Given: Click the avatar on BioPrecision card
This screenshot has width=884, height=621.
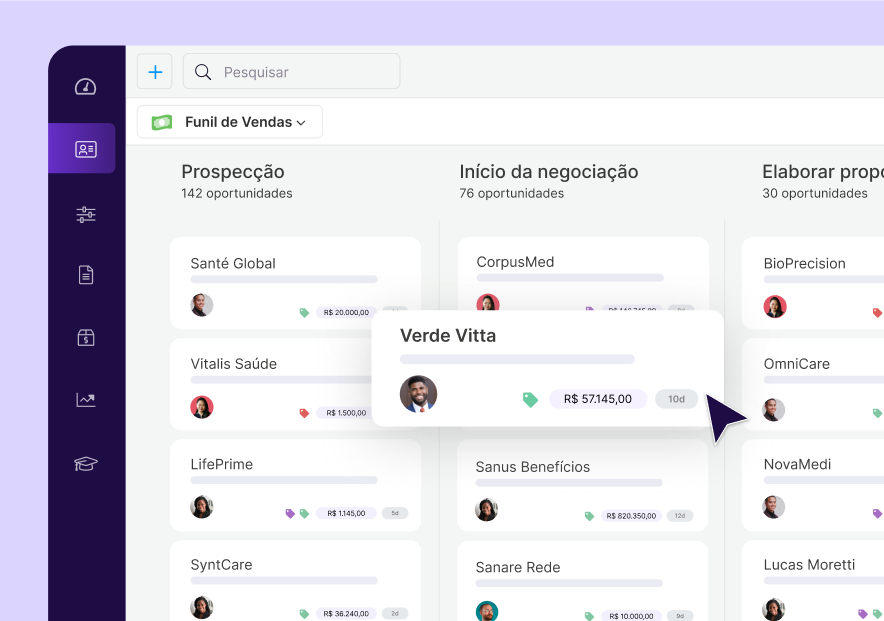Looking at the screenshot, I should (x=775, y=307).
